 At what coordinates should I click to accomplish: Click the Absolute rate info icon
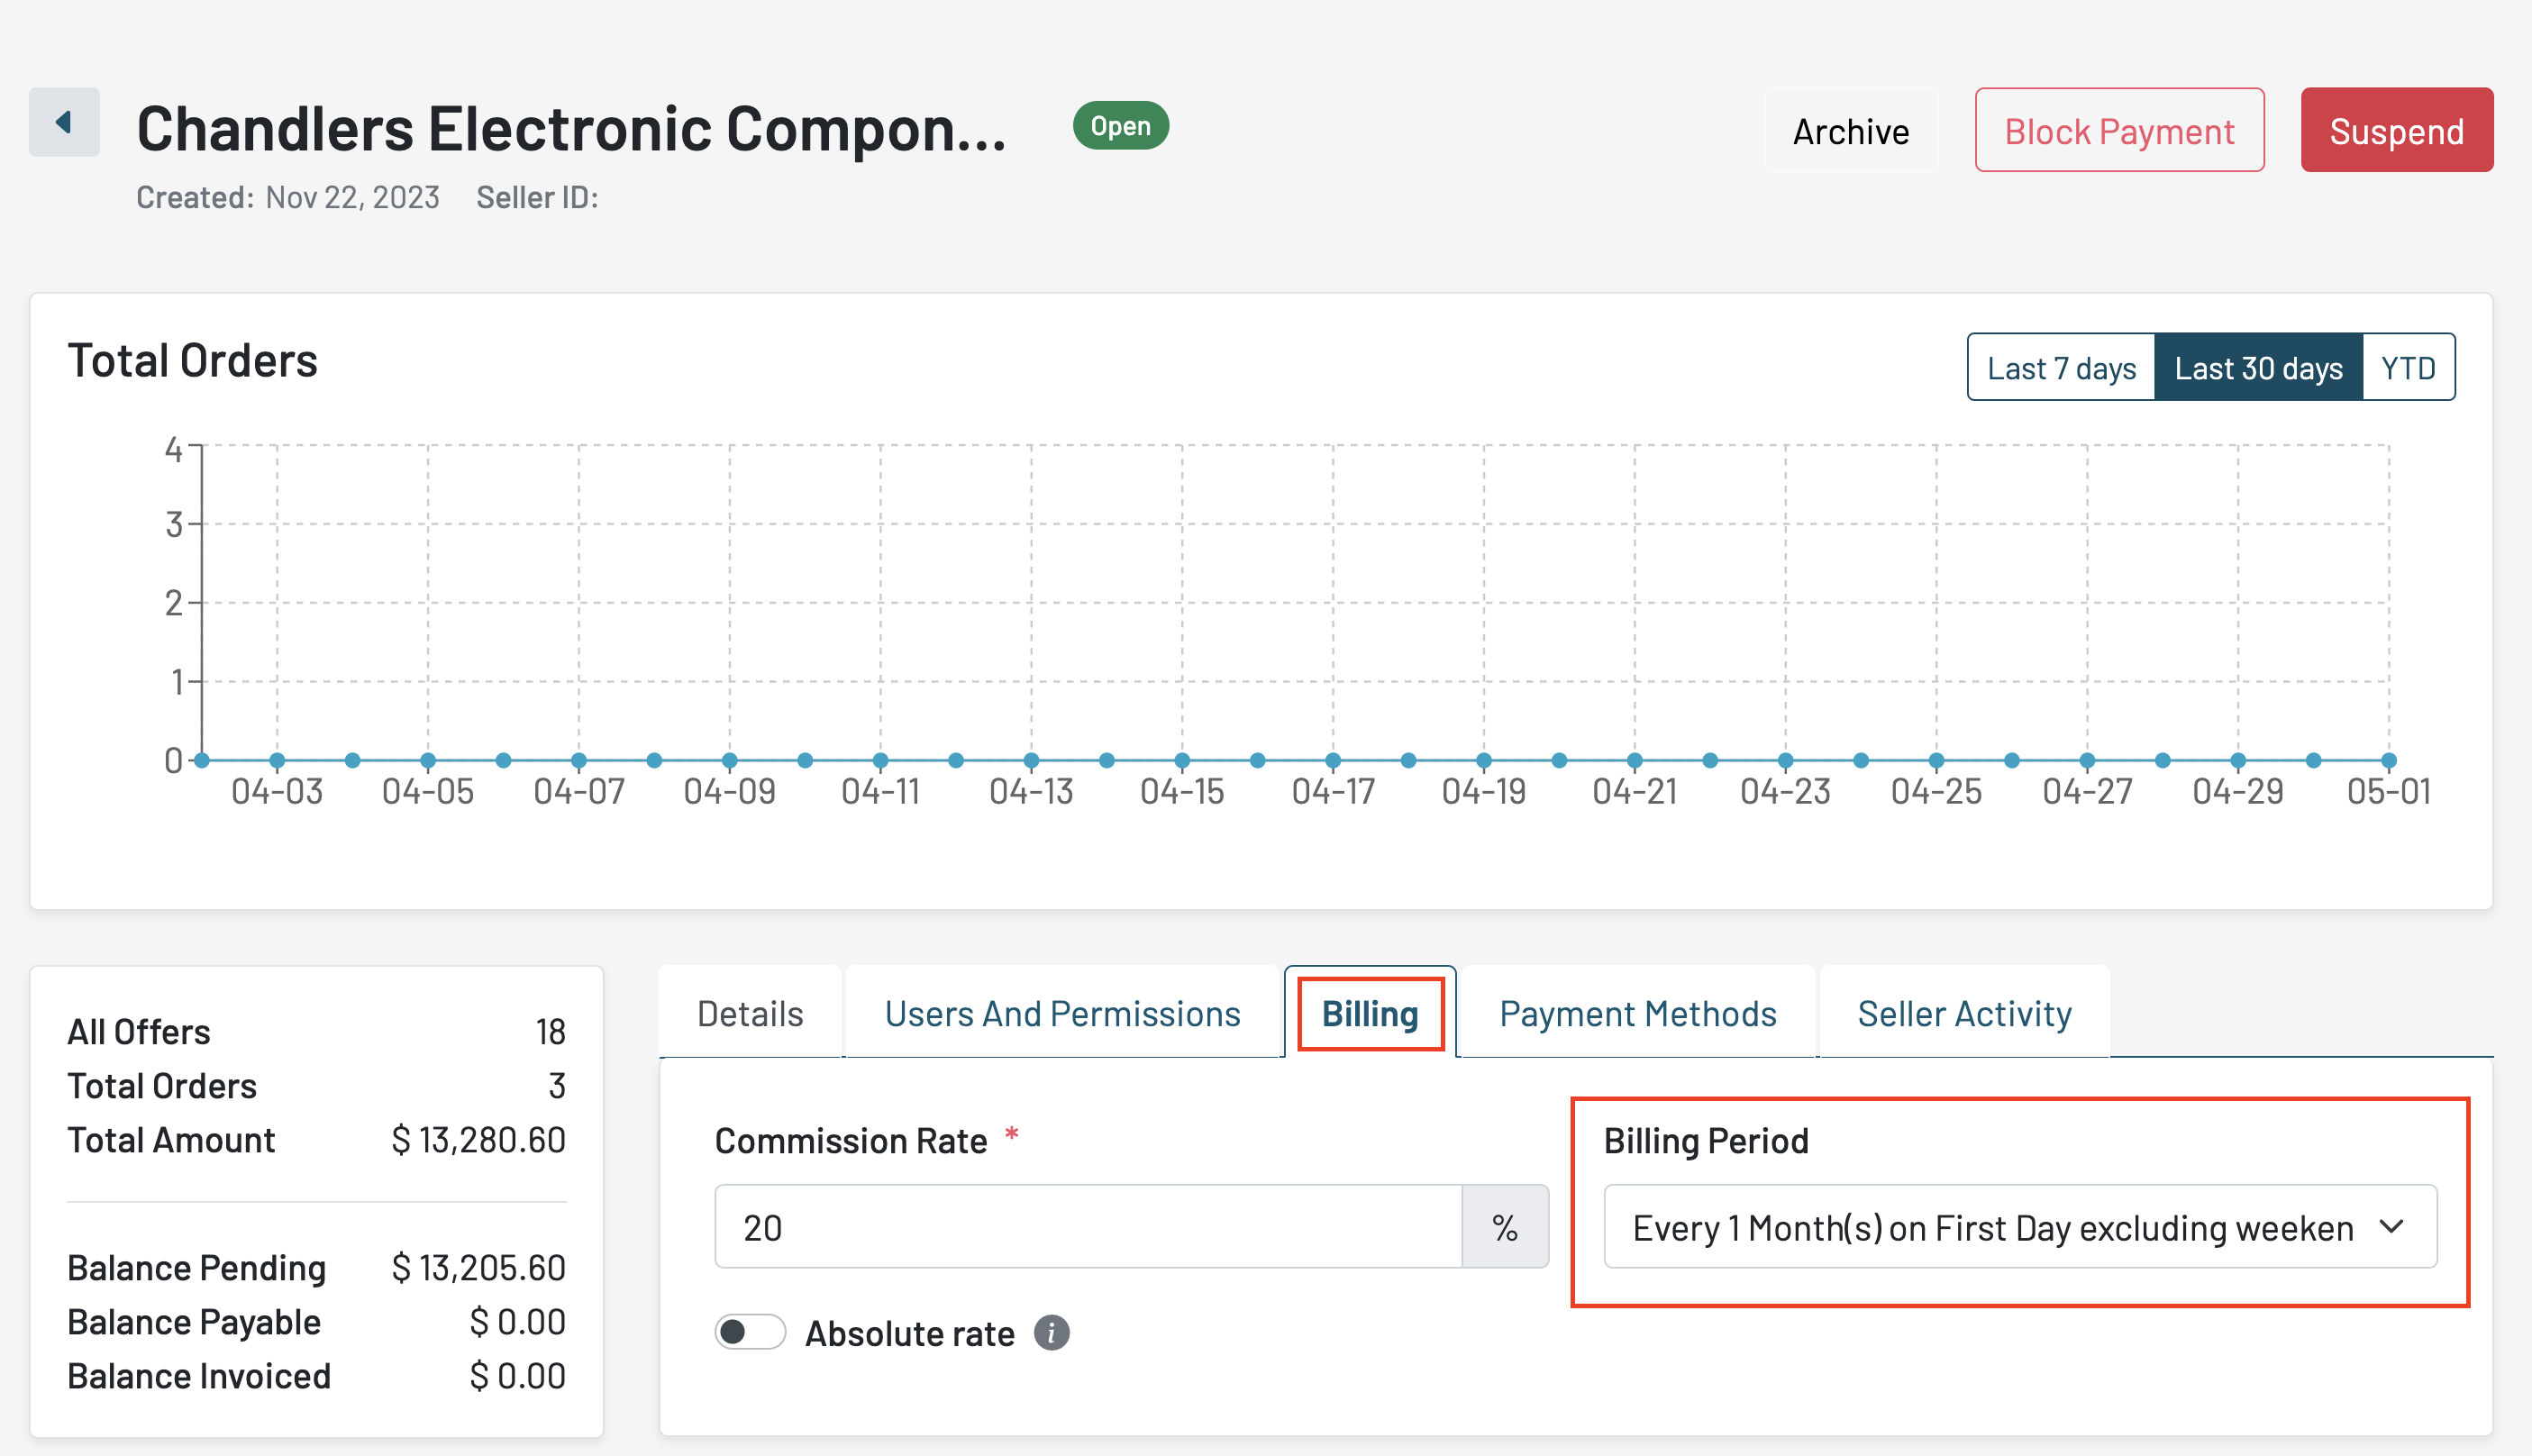[1051, 1333]
